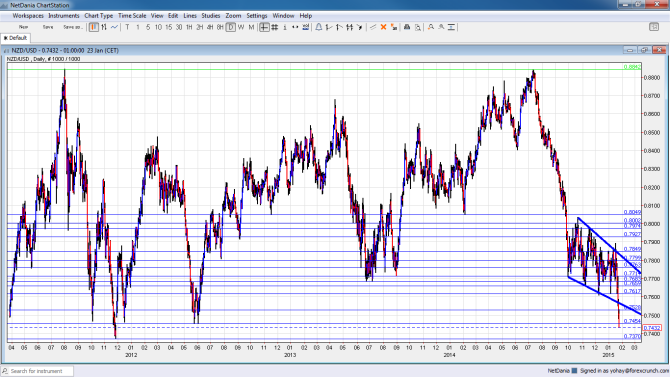Open the Time Scale menu
This screenshot has width=670, height=377.
coord(132,16)
